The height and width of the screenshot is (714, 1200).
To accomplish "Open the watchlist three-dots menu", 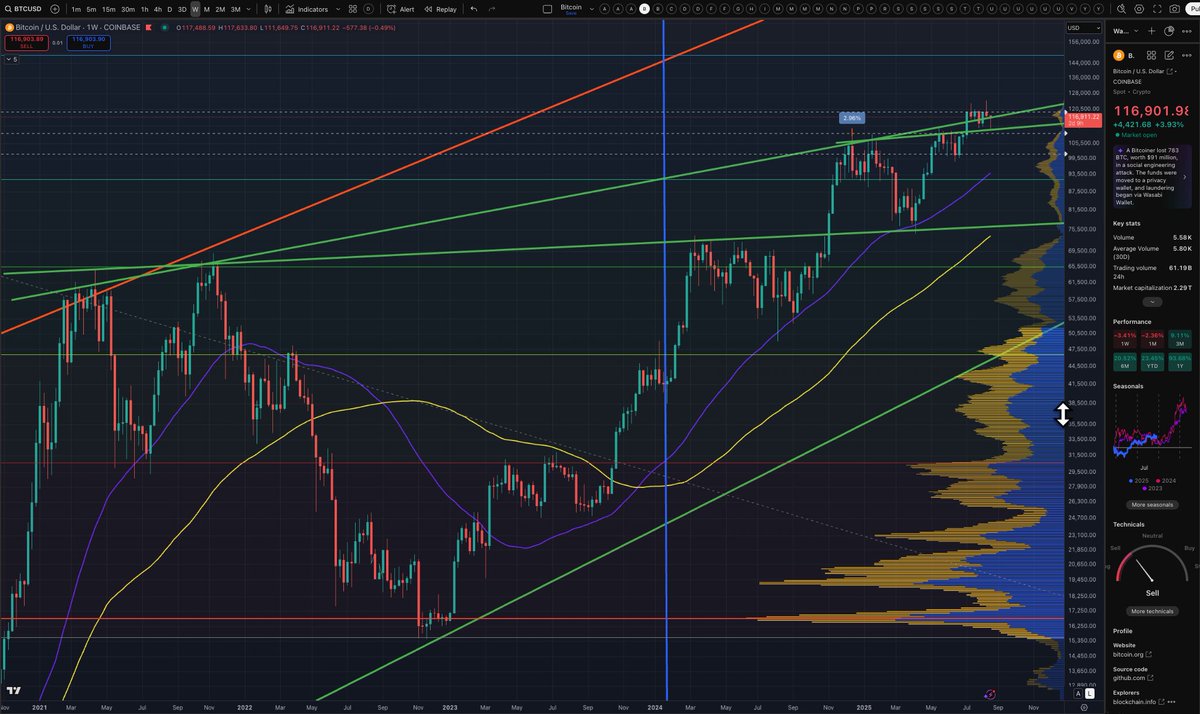I will 1187,31.
